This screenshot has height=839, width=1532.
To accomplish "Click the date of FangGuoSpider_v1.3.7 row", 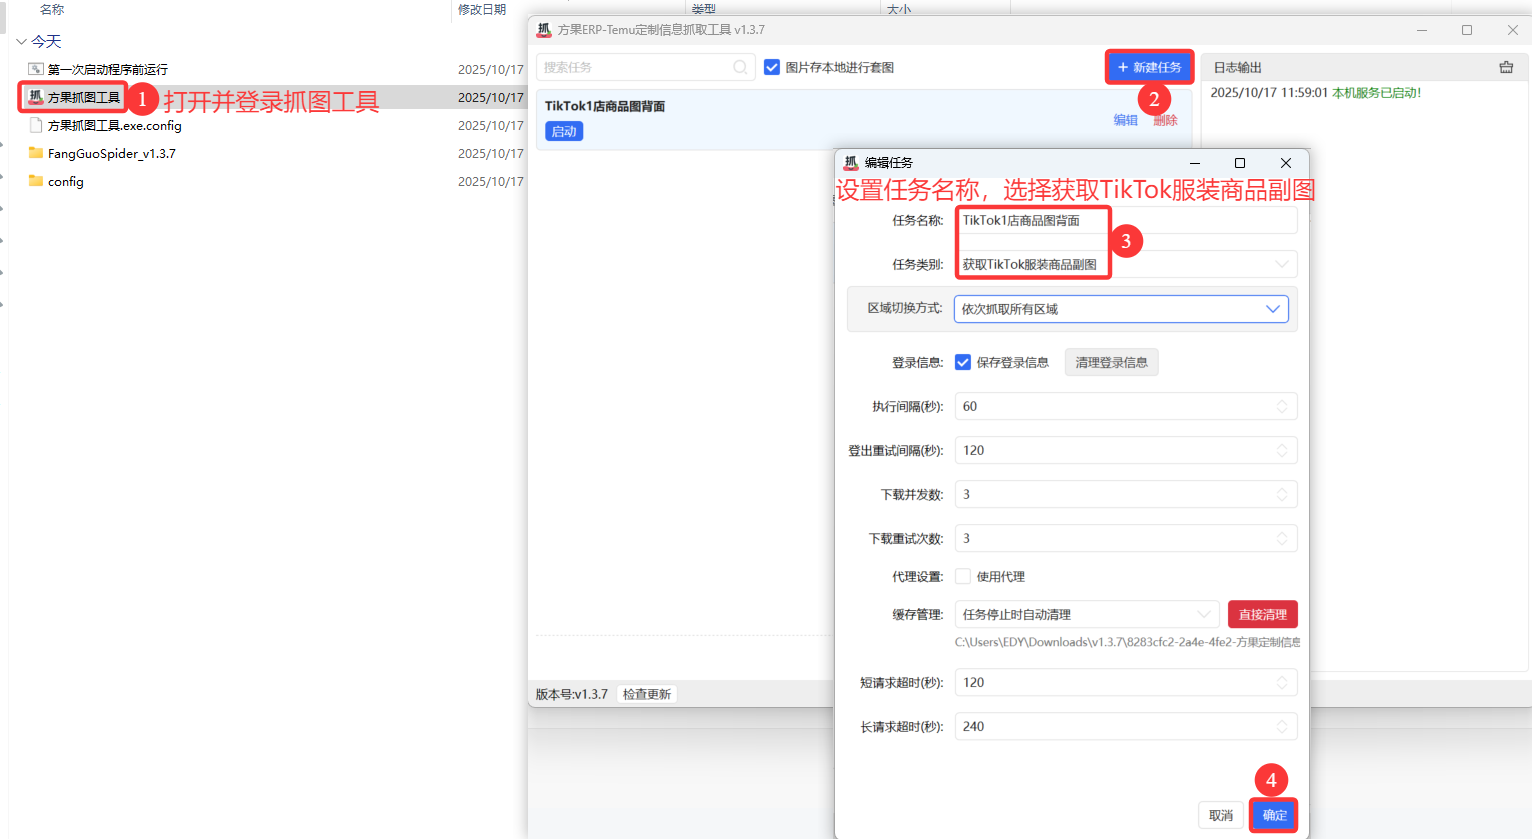I will pos(491,153).
